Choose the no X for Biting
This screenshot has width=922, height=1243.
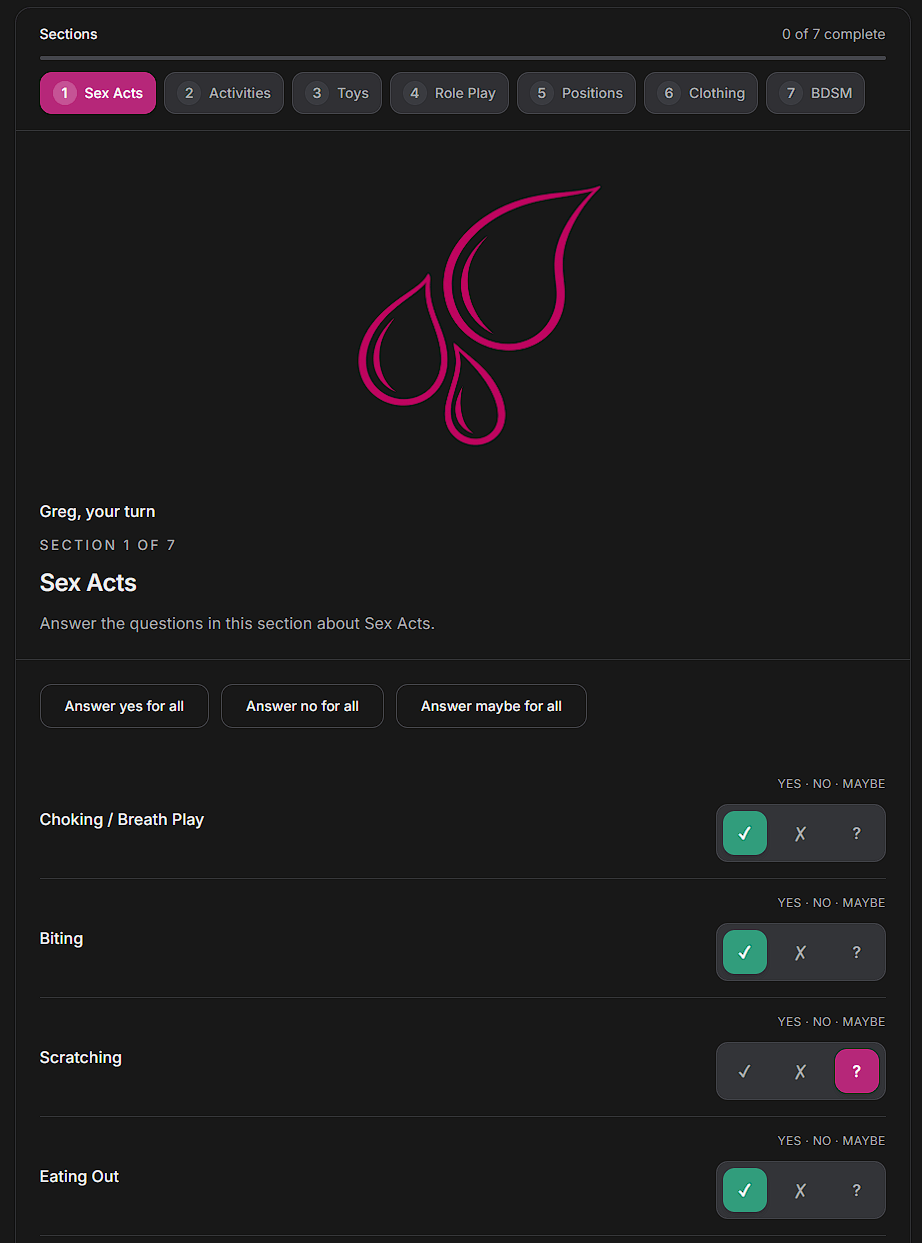tap(800, 952)
